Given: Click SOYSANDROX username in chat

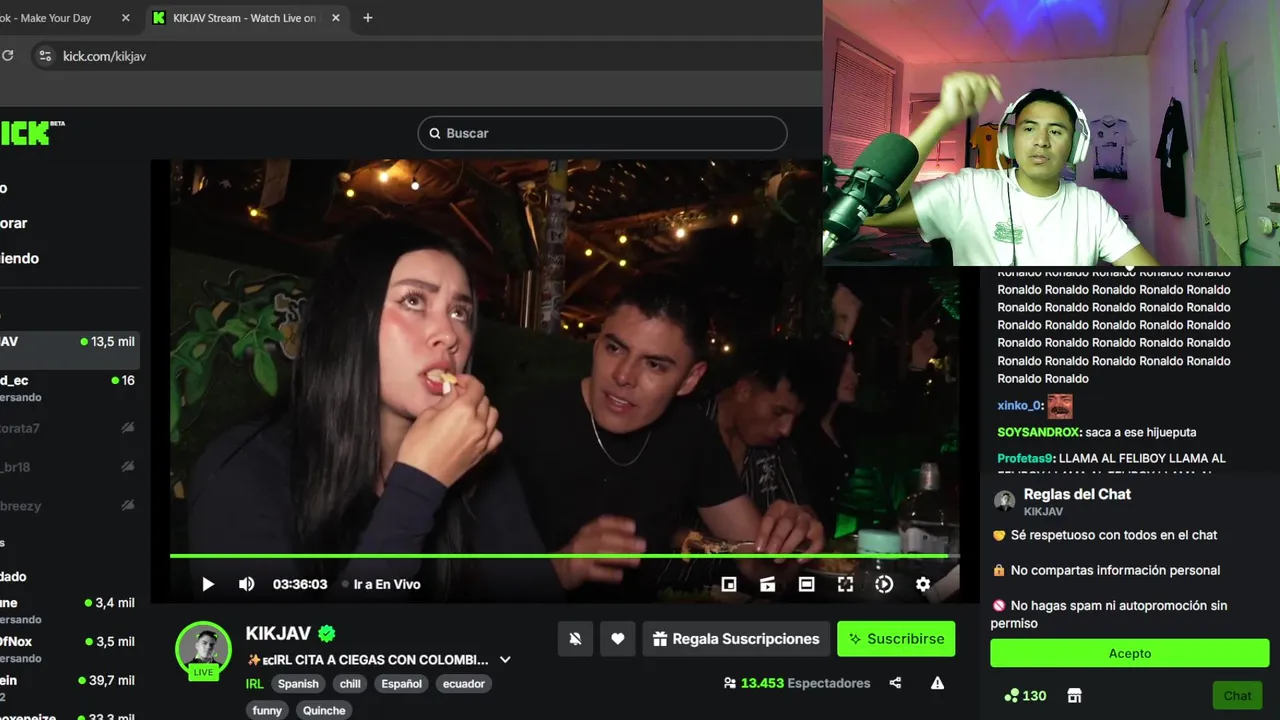Looking at the screenshot, I should point(1039,432).
